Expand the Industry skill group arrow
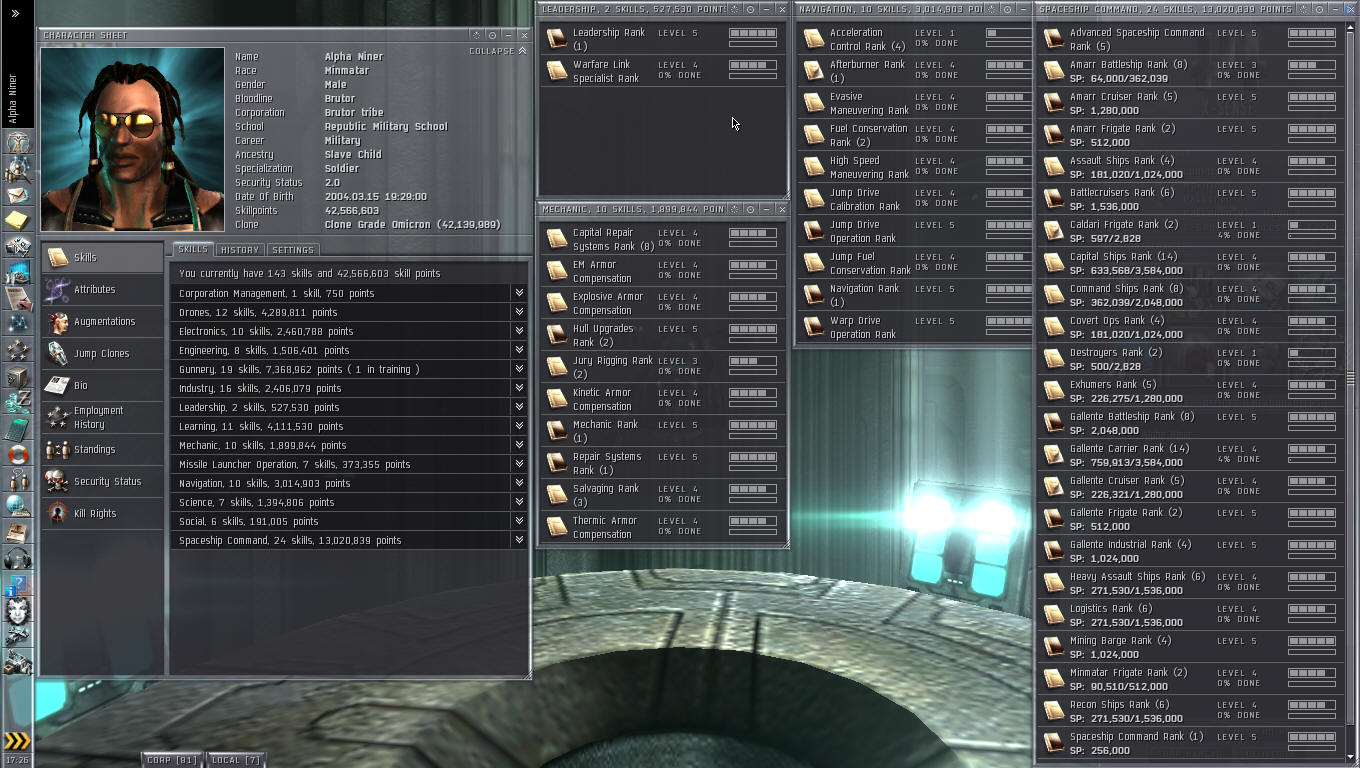 click(x=519, y=388)
